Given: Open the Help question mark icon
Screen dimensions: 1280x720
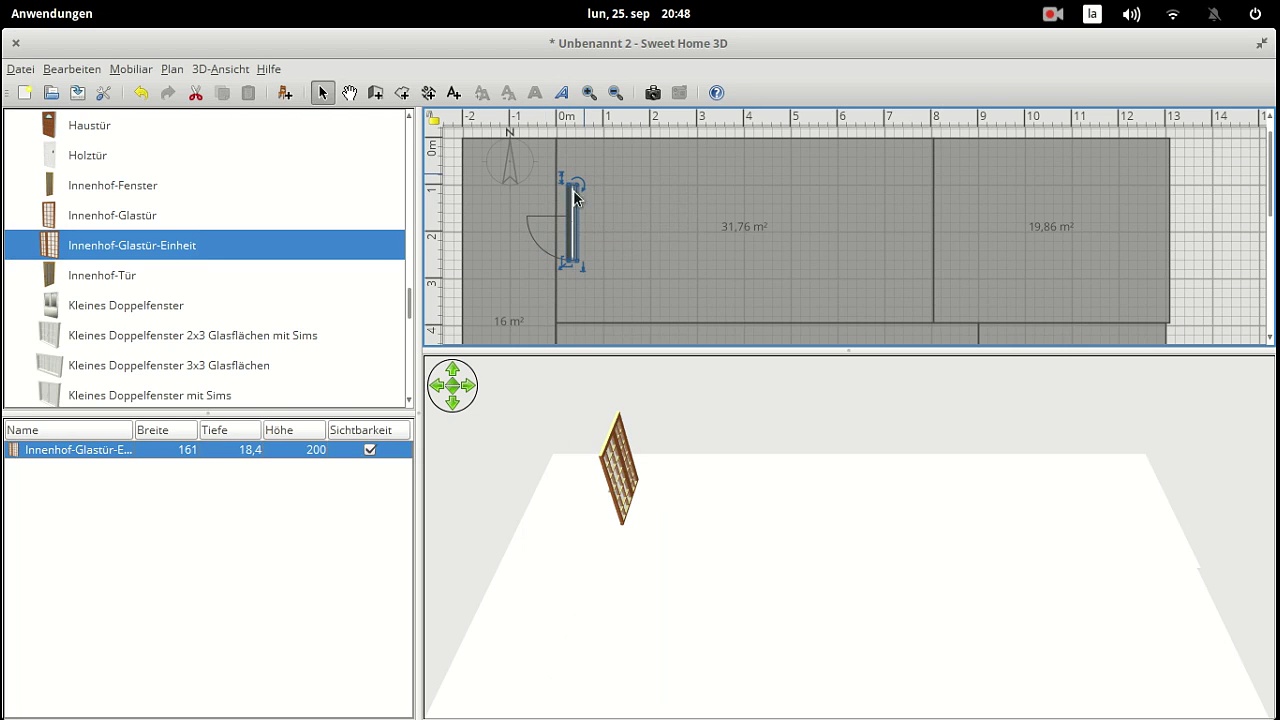Looking at the screenshot, I should (x=716, y=93).
